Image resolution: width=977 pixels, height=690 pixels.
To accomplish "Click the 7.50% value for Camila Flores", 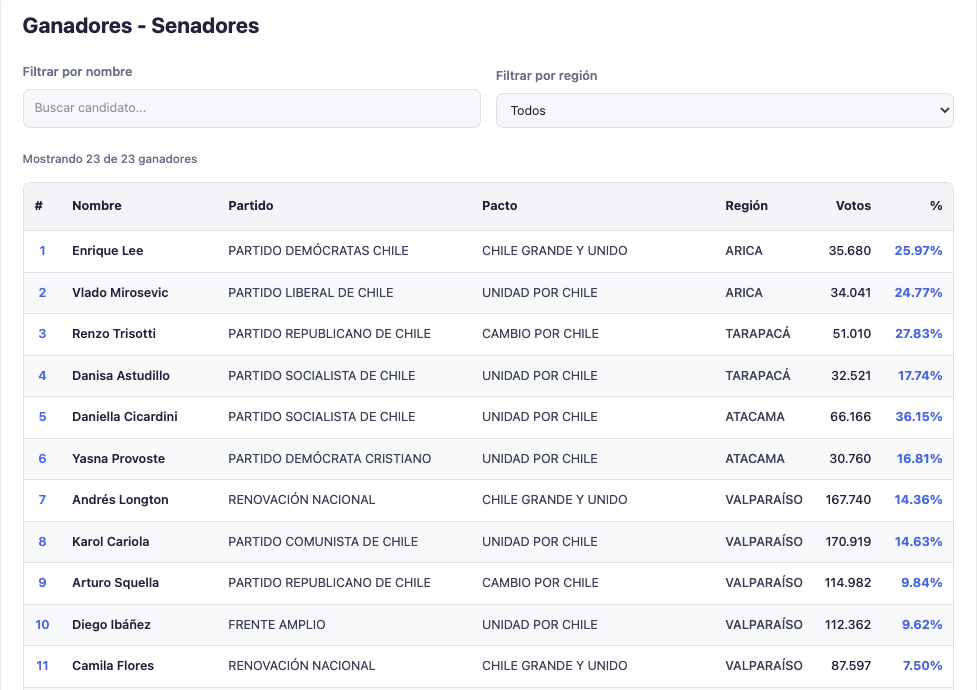I will pyautogui.click(x=922, y=666).
